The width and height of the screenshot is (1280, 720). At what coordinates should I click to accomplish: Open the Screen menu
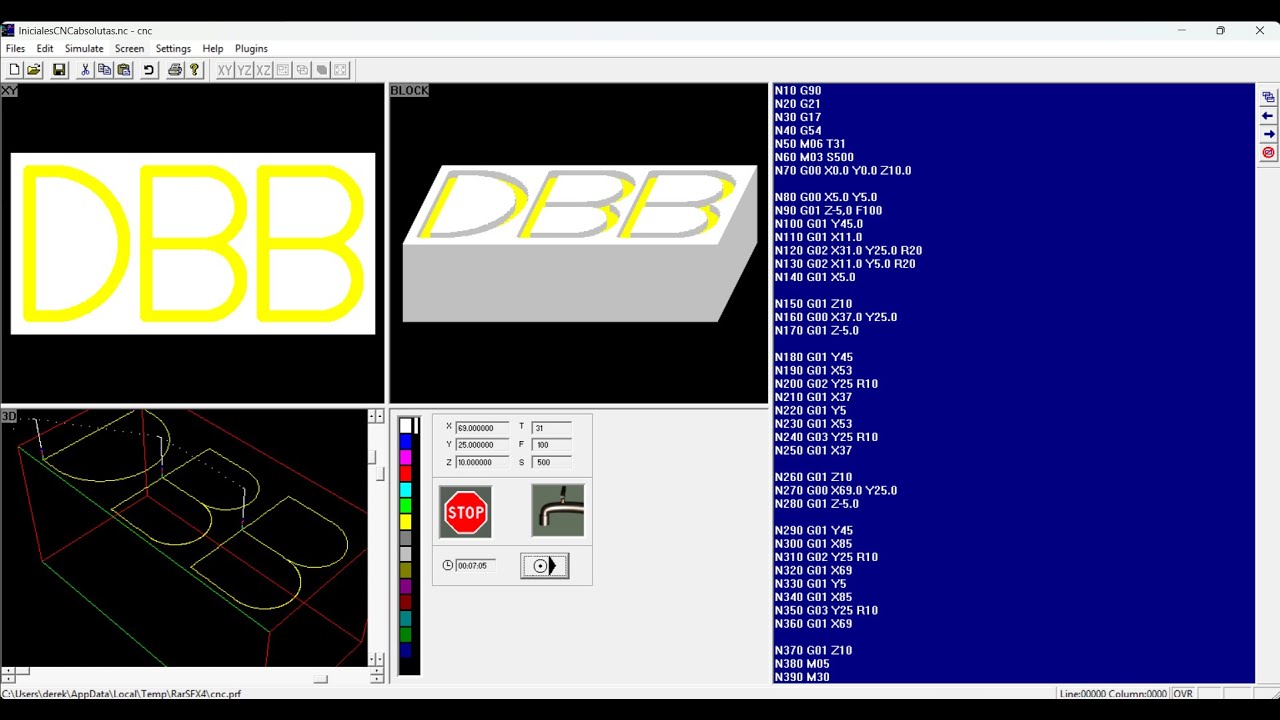coord(129,48)
